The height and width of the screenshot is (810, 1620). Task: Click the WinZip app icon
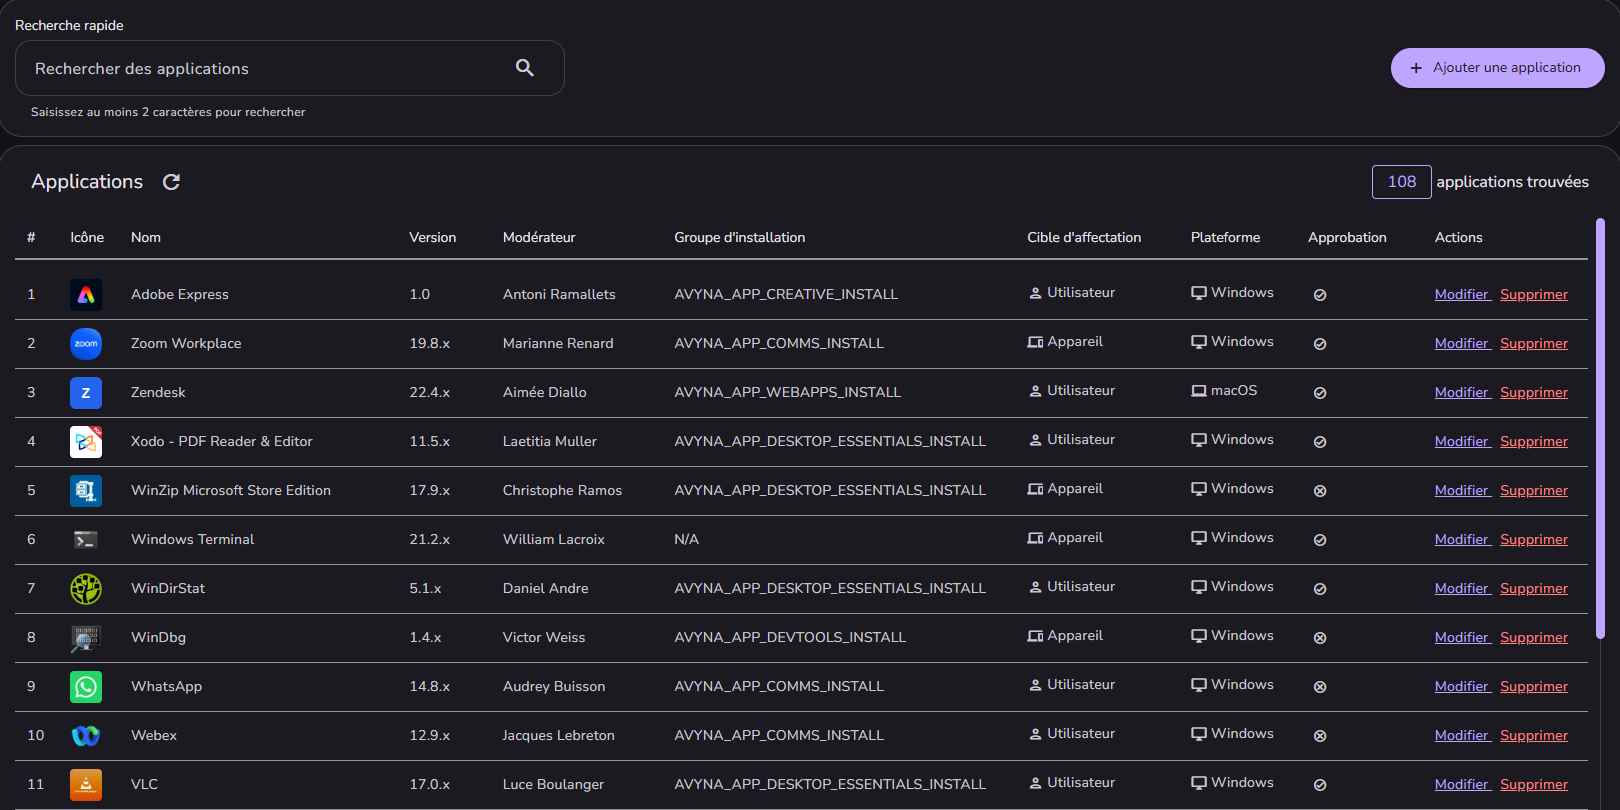[x=86, y=490]
